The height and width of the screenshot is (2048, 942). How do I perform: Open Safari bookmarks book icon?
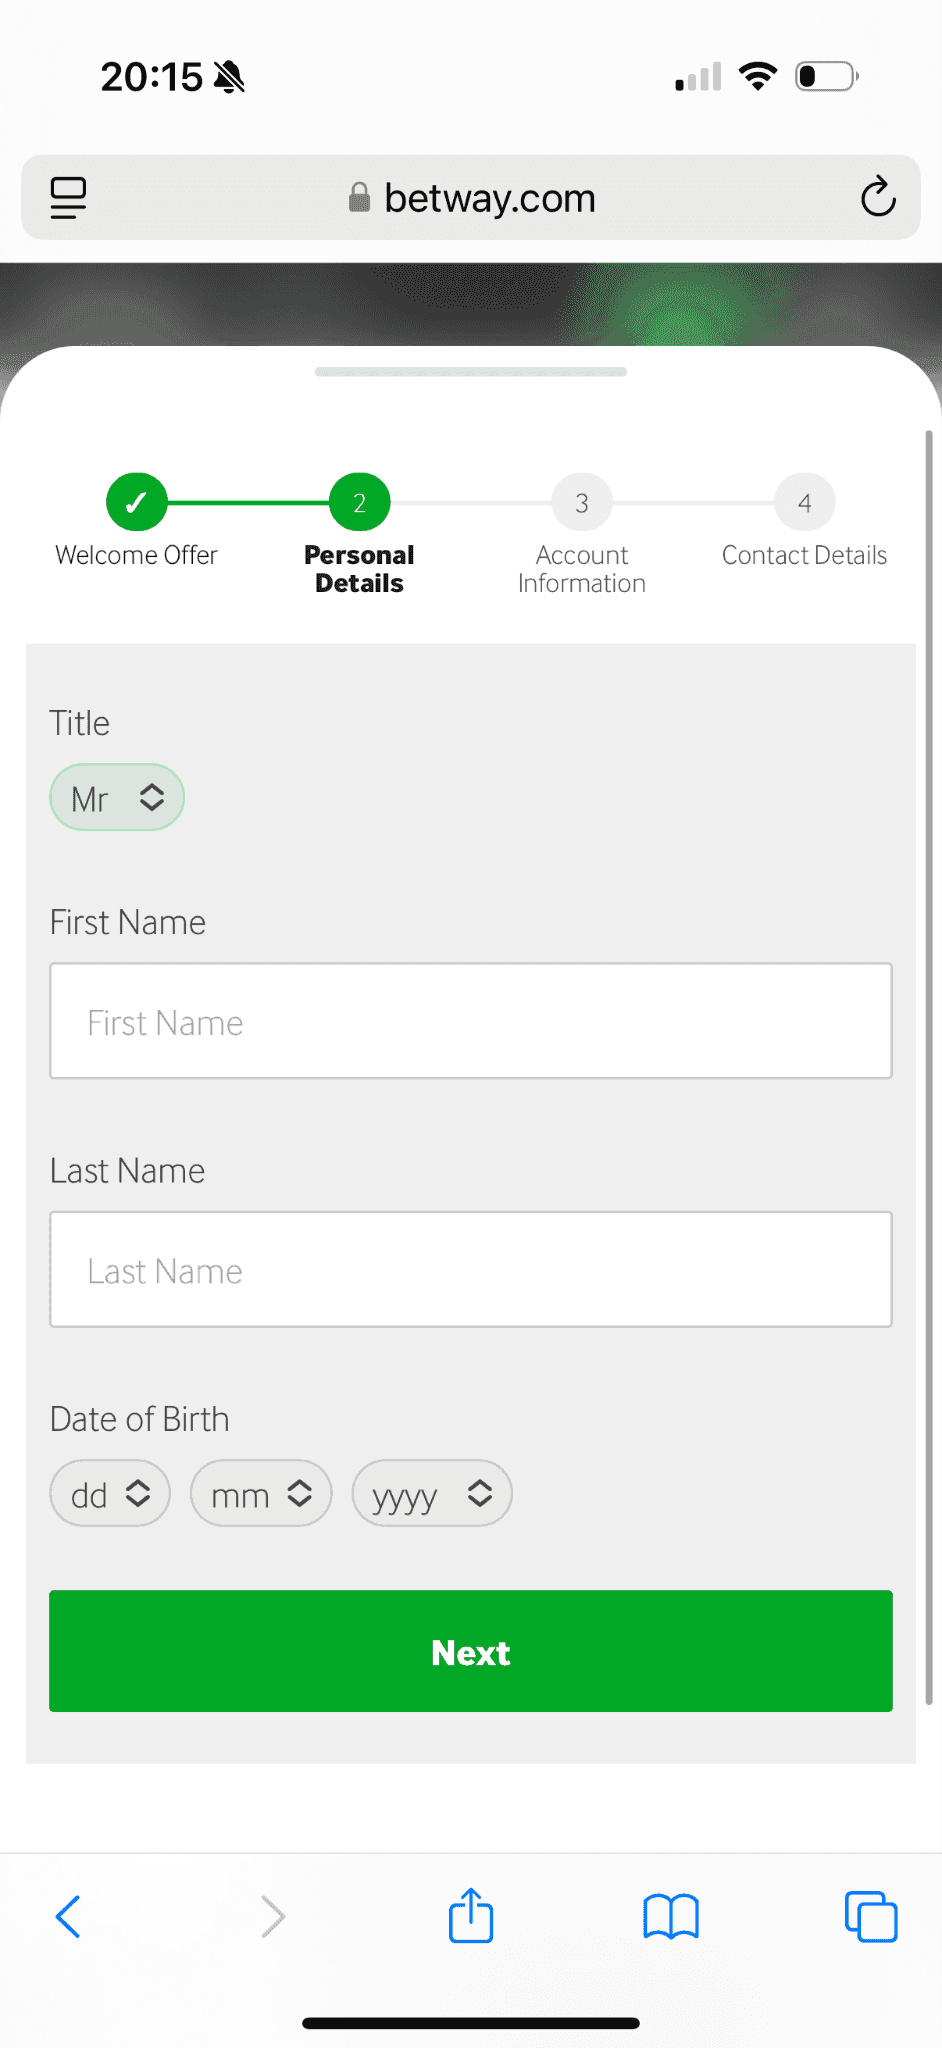[671, 1916]
